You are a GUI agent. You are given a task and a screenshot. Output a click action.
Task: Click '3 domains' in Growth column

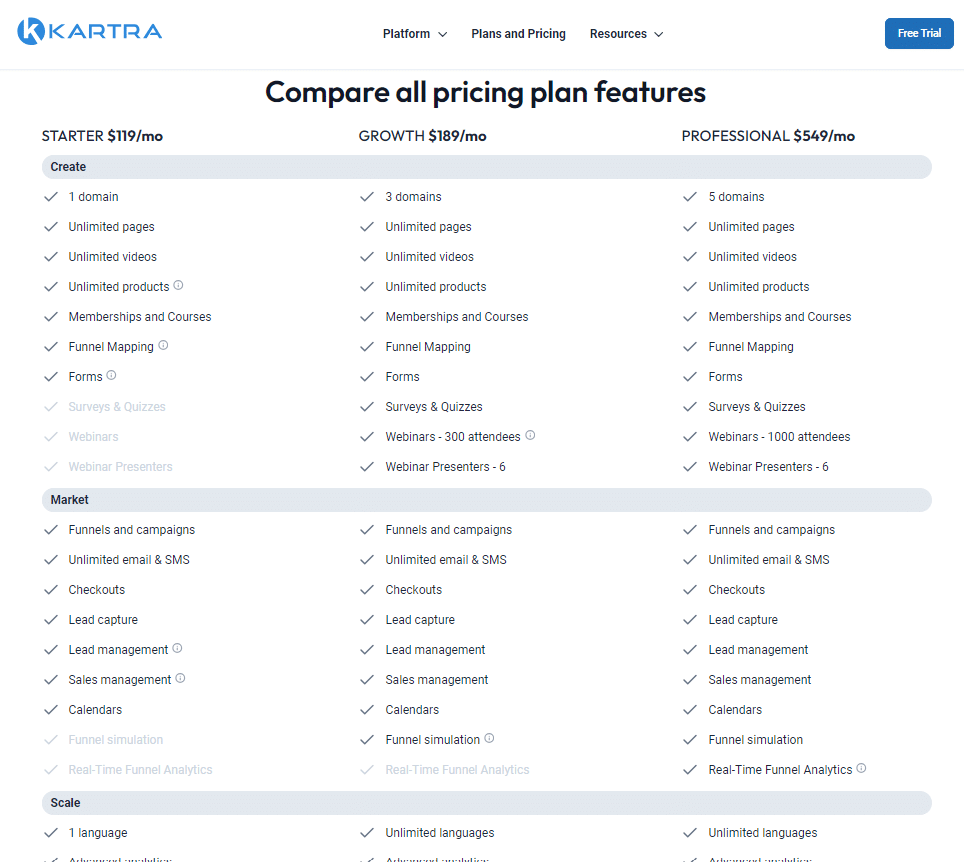click(413, 197)
